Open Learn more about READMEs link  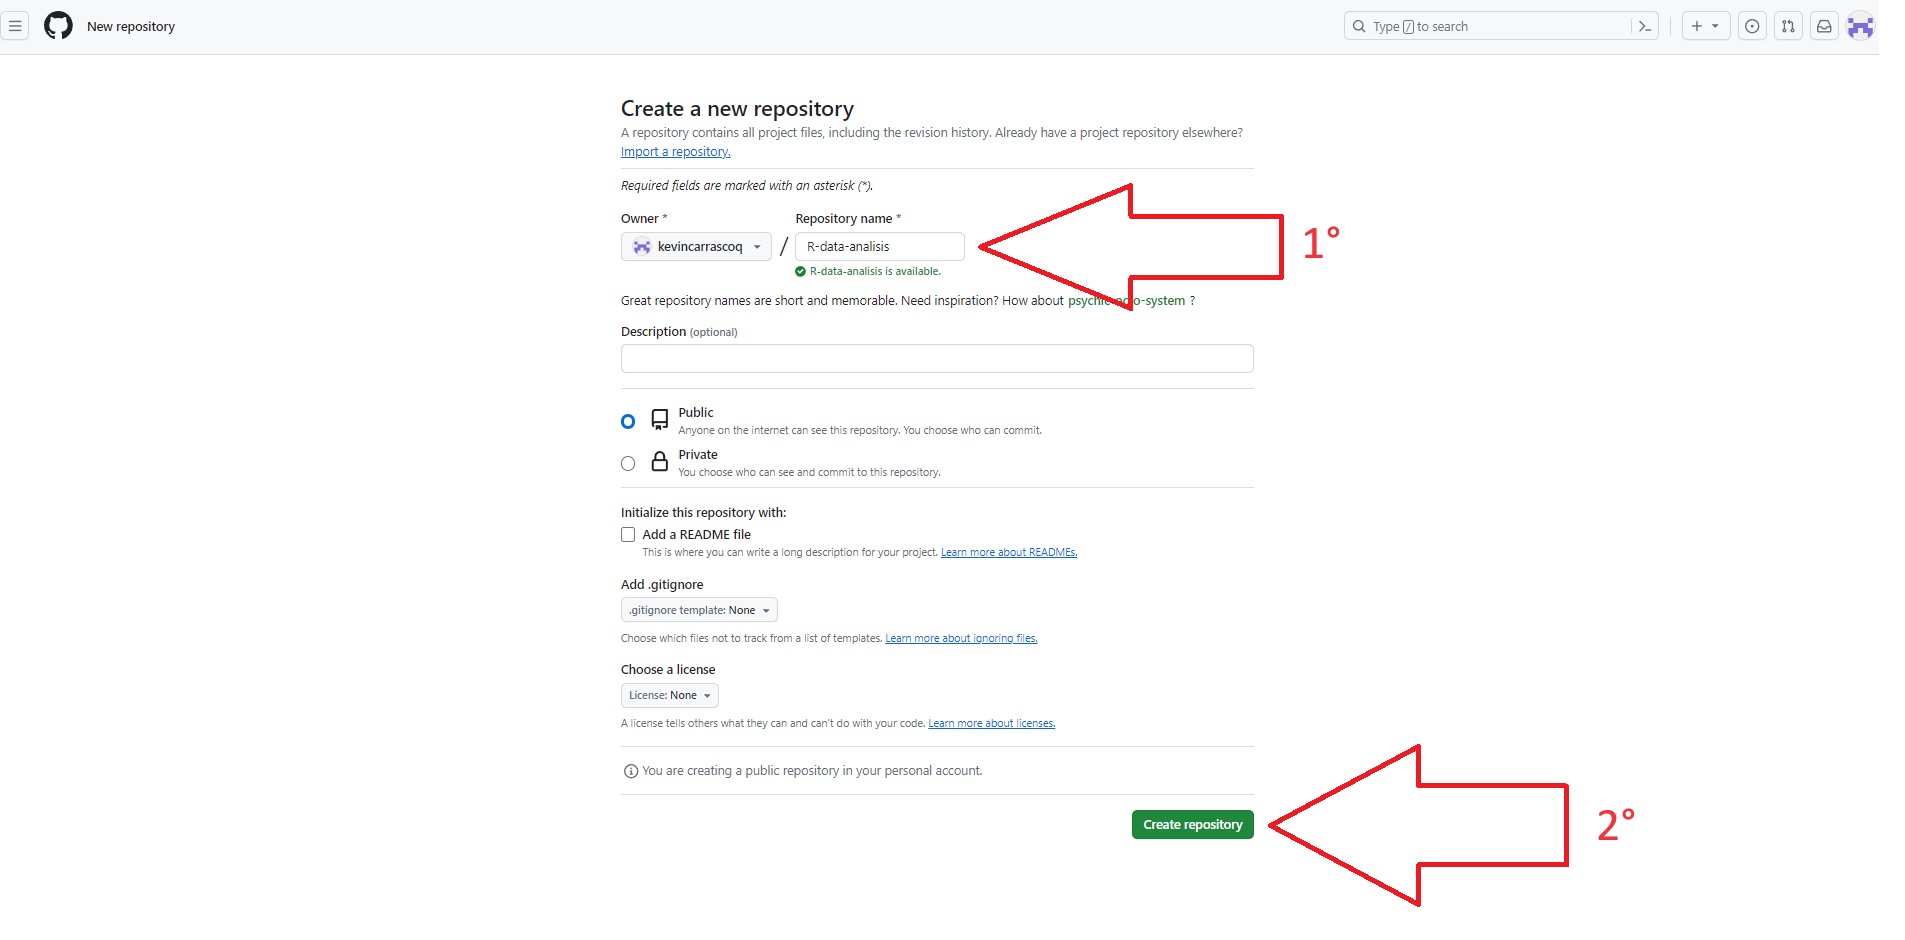tap(1008, 553)
